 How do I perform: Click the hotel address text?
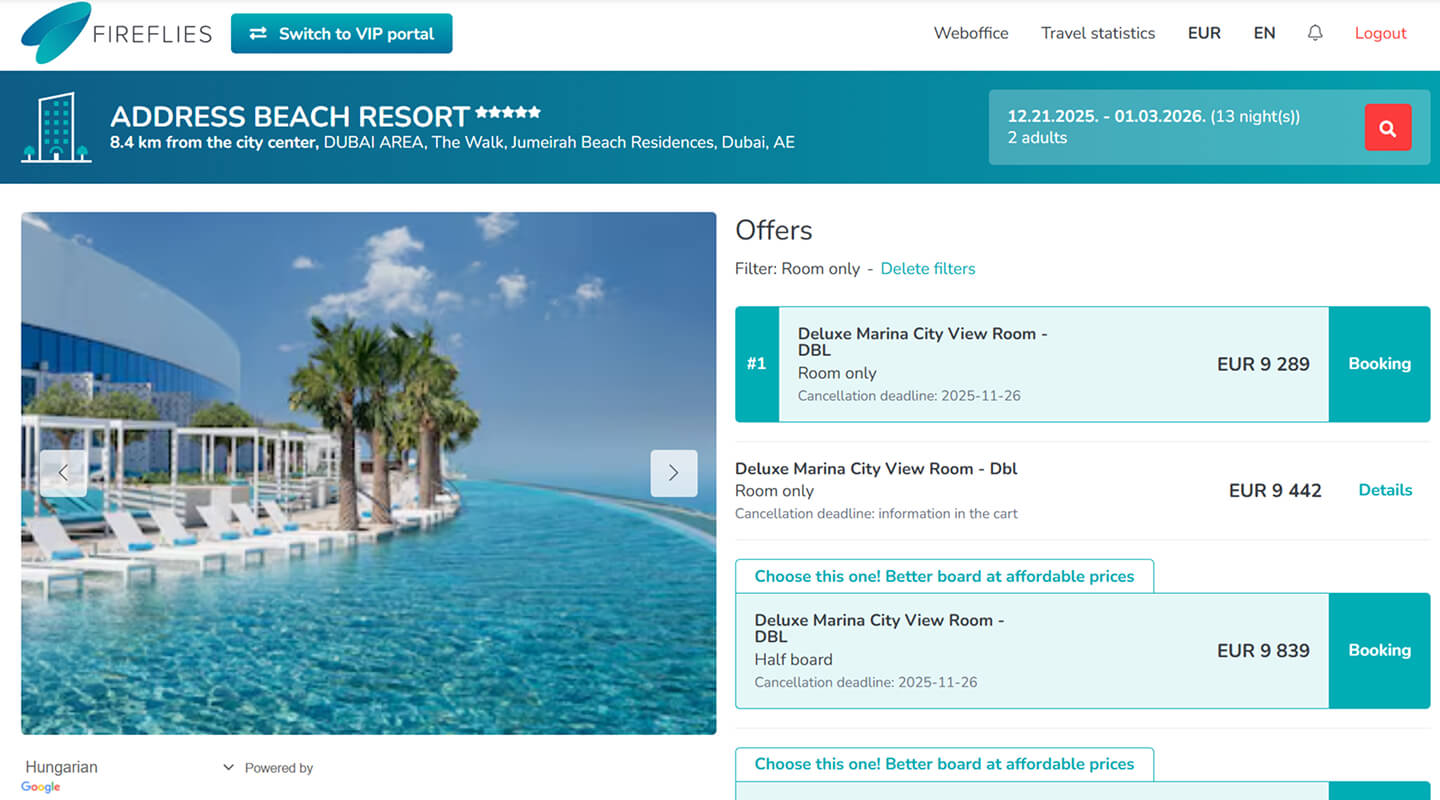452,142
